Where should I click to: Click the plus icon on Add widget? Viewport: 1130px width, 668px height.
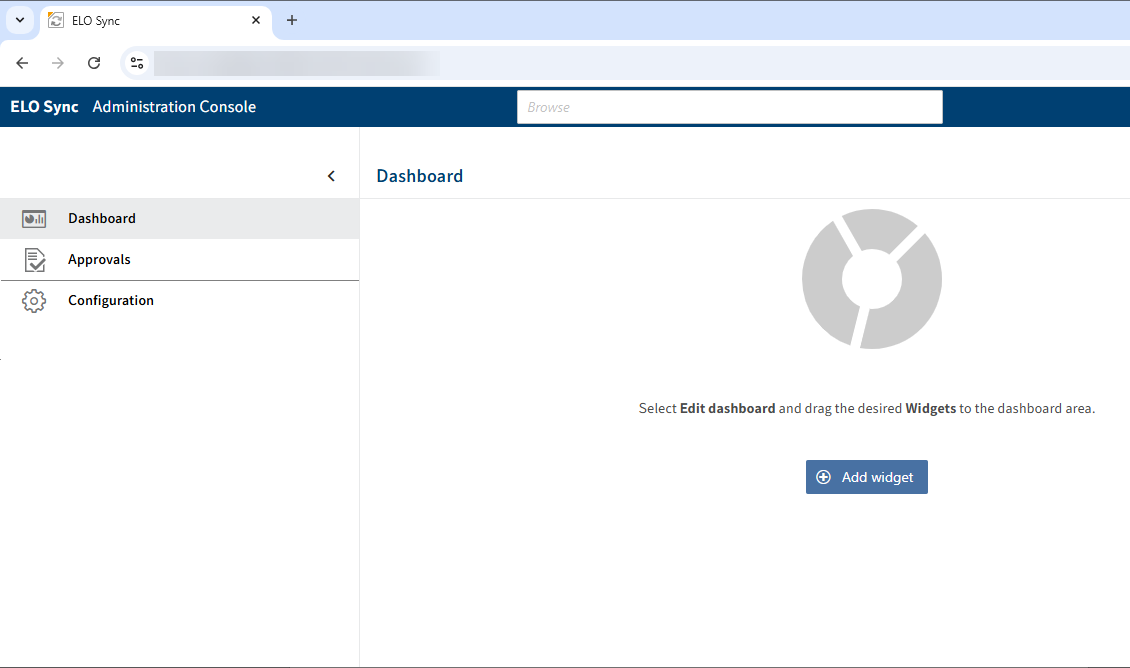824,478
